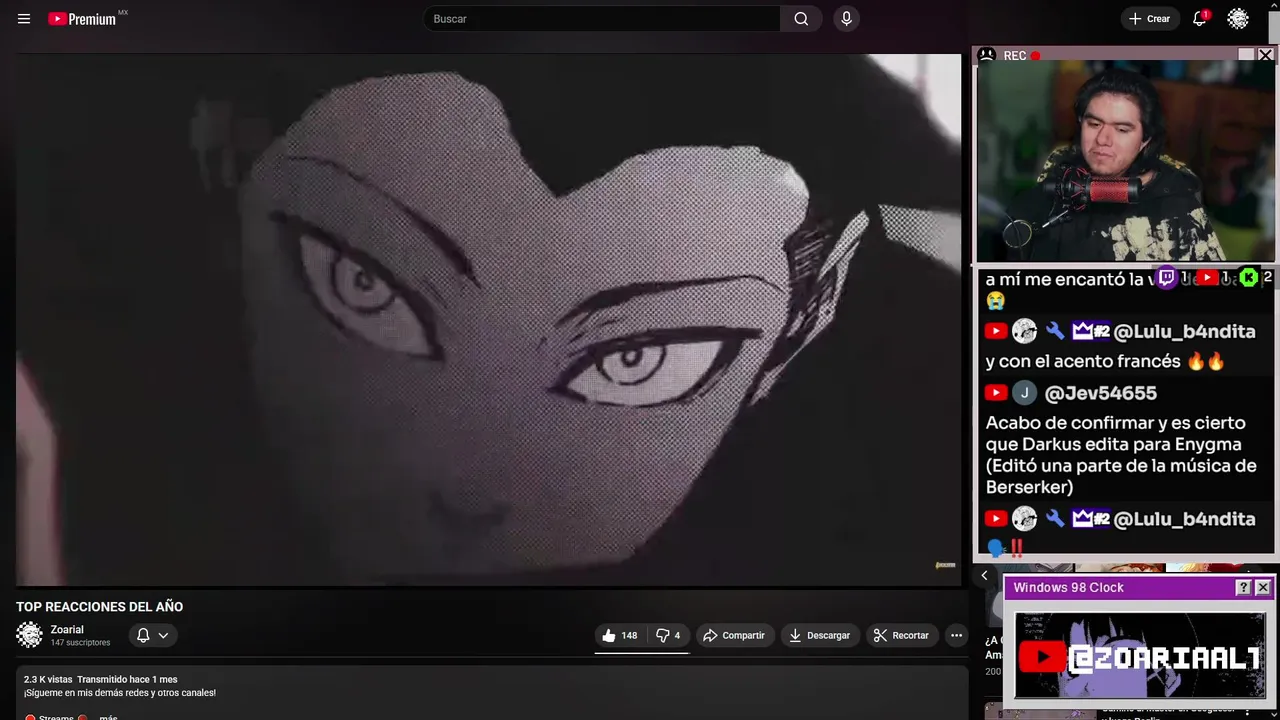Select username '@Jev54655' in chat
This screenshot has height=720, width=1280.
tap(1101, 393)
